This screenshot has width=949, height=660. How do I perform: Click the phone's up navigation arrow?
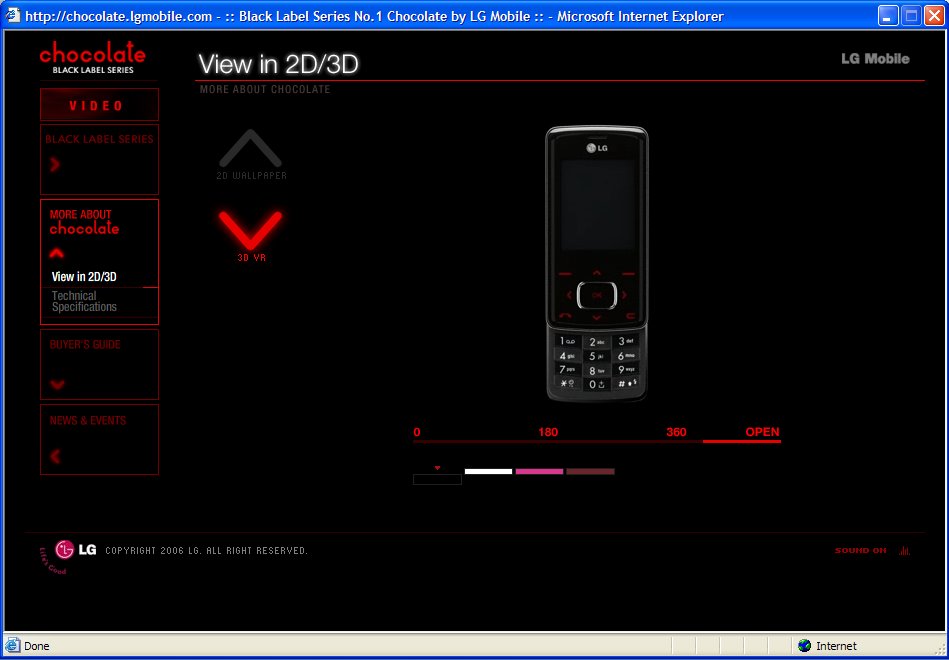click(x=597, y=272)
